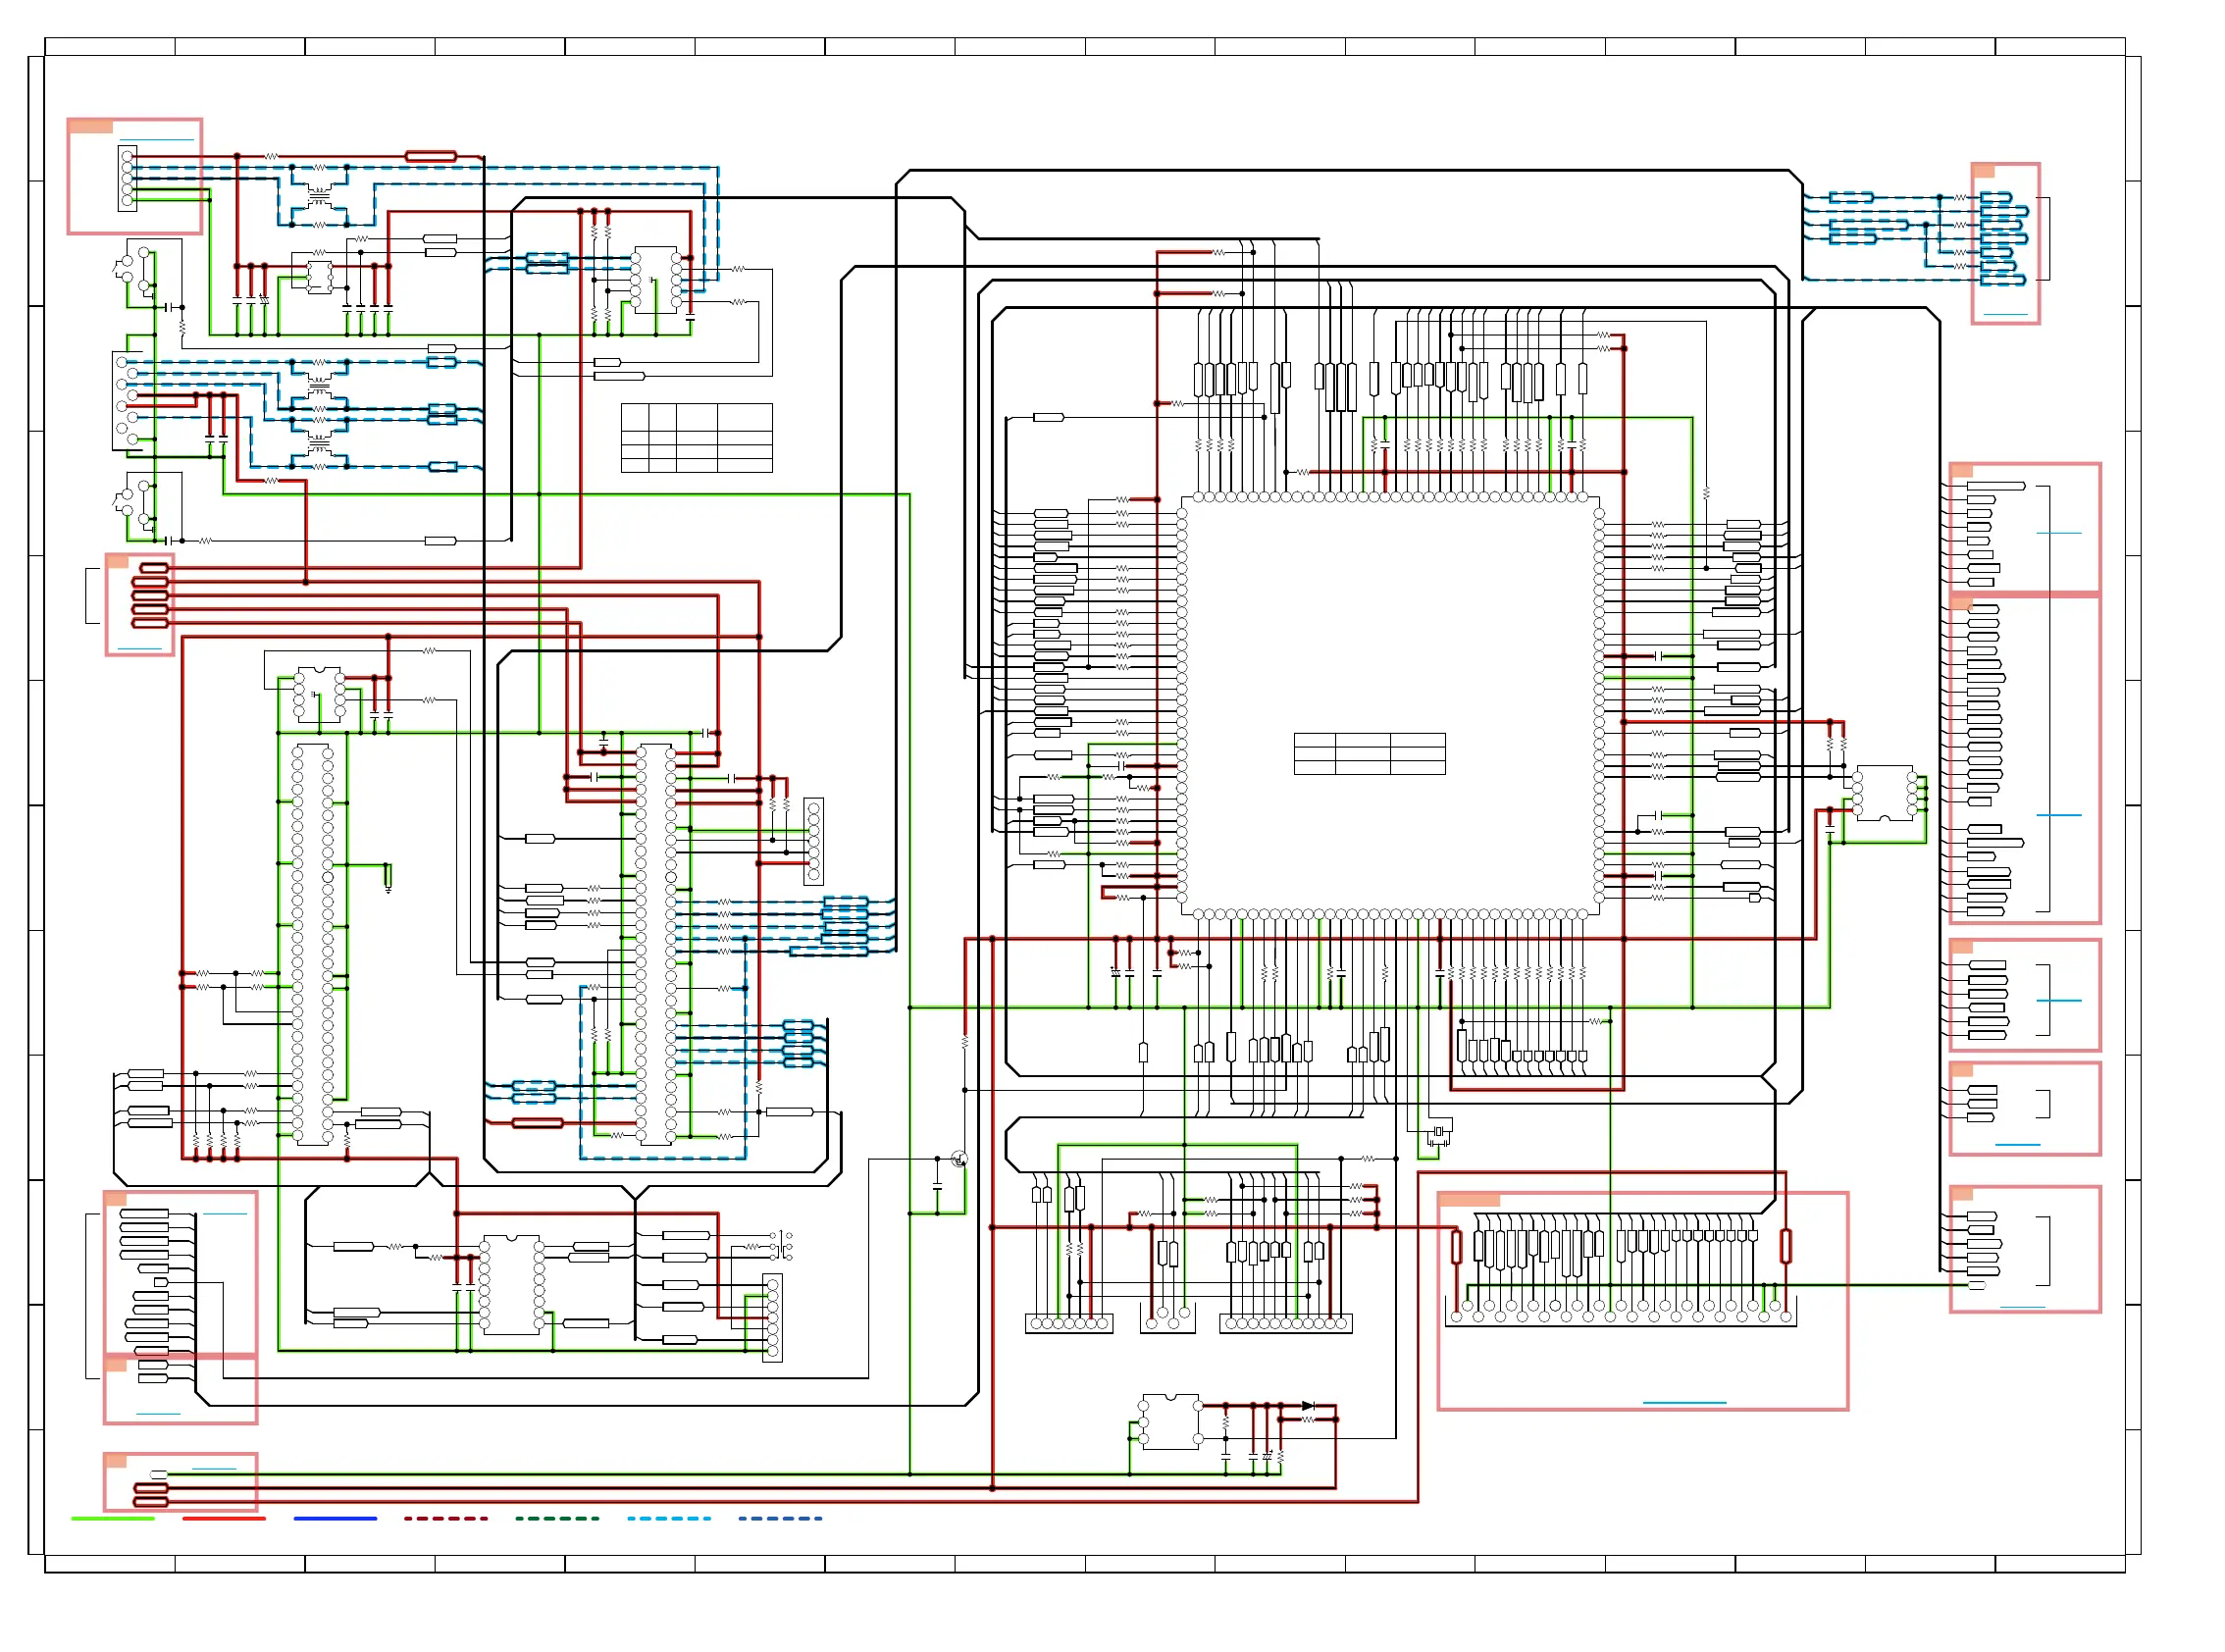Click the bottom-left pink box with red power pads

coord(180,1482)
